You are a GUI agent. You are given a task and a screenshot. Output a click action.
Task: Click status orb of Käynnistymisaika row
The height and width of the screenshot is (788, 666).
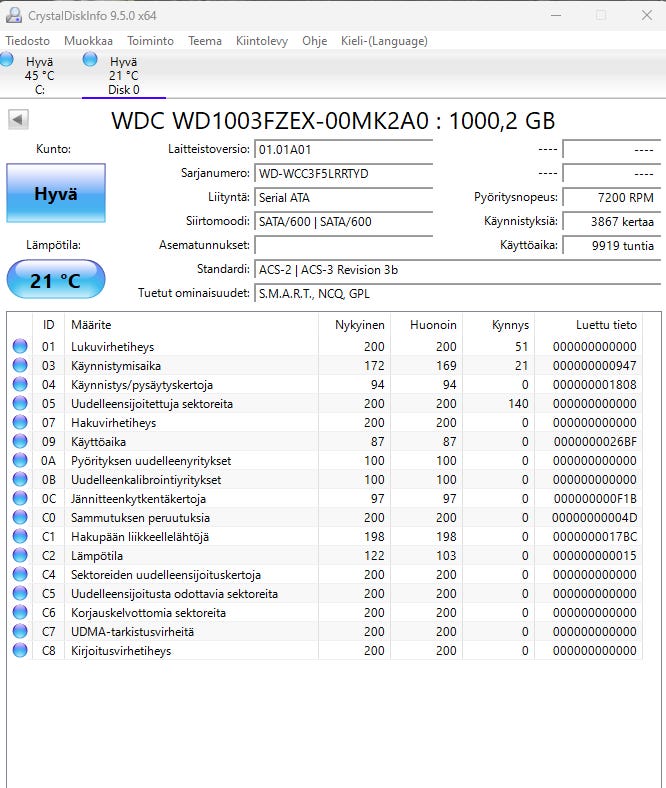20,365
